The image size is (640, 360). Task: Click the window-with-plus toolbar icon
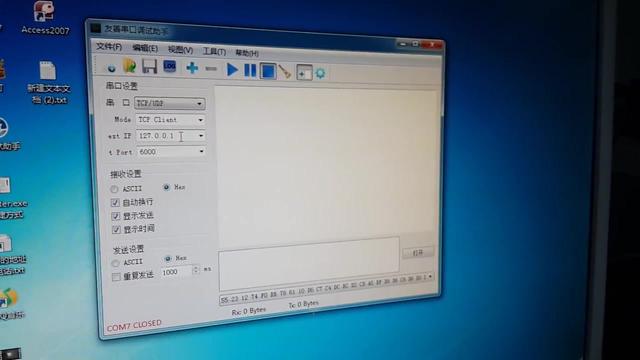pyautogui.click(x=304, y=73)
